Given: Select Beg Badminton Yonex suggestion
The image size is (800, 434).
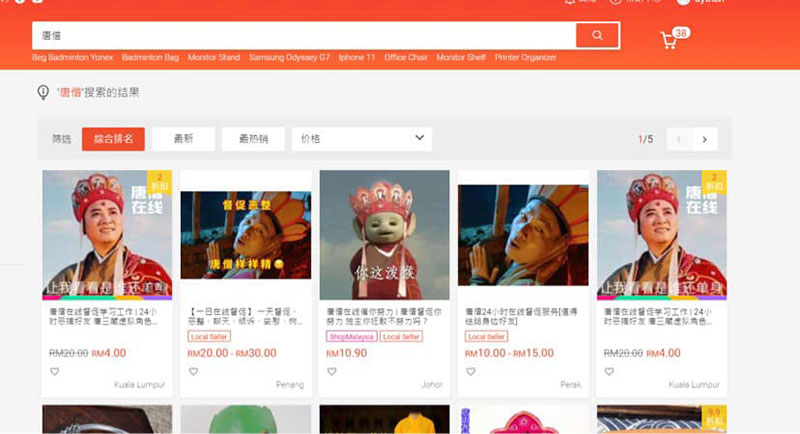Looking at the screenshot, I should tap(72, 57).
